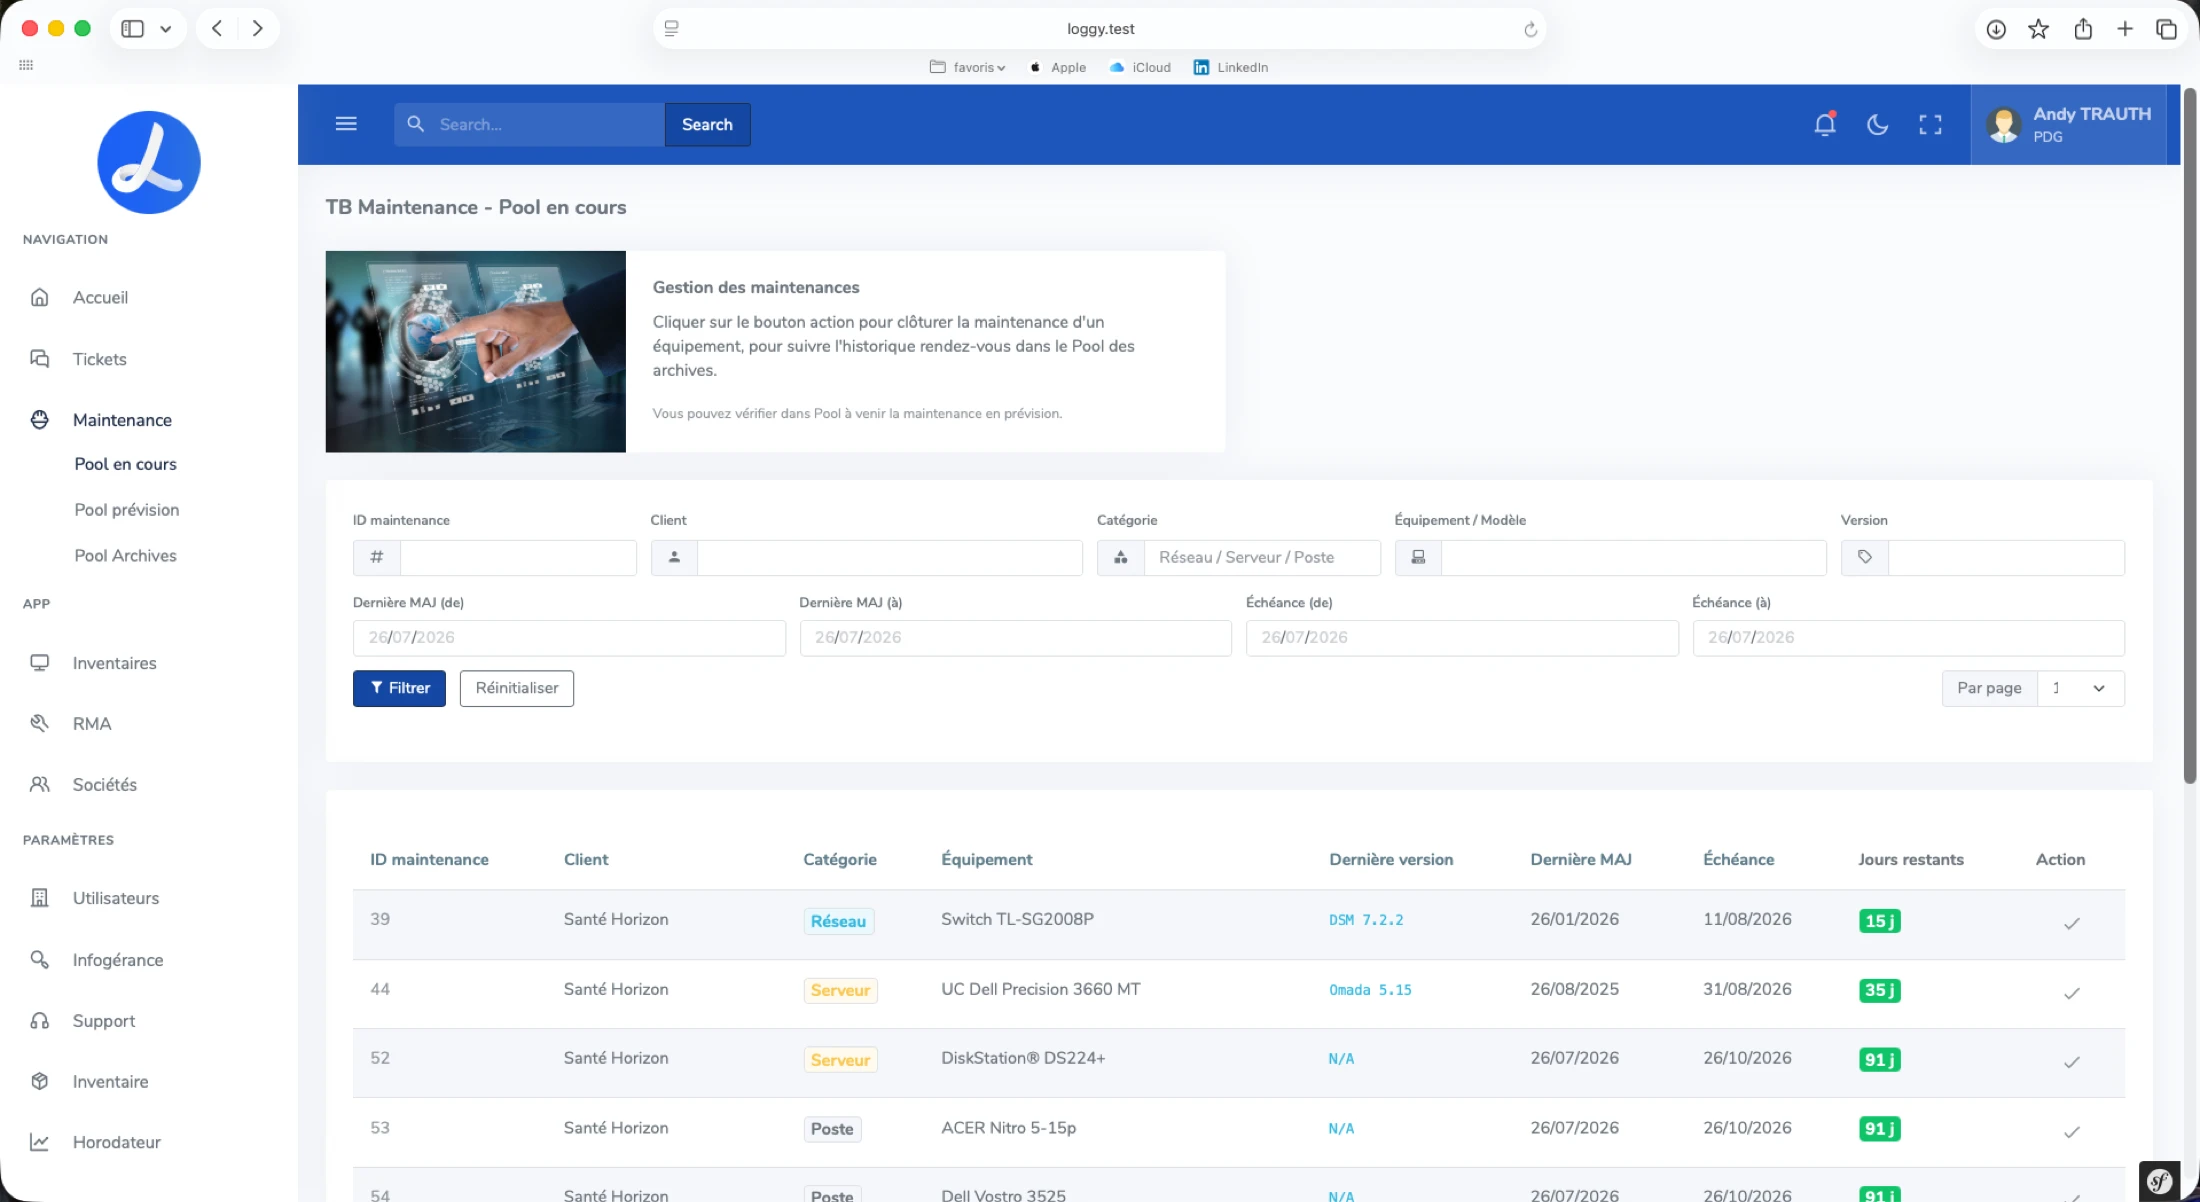The height and width of the screenshot is (1202, 2200).
Task: Toggle dark mode with the moon icon
Action: coord(1877,124)
